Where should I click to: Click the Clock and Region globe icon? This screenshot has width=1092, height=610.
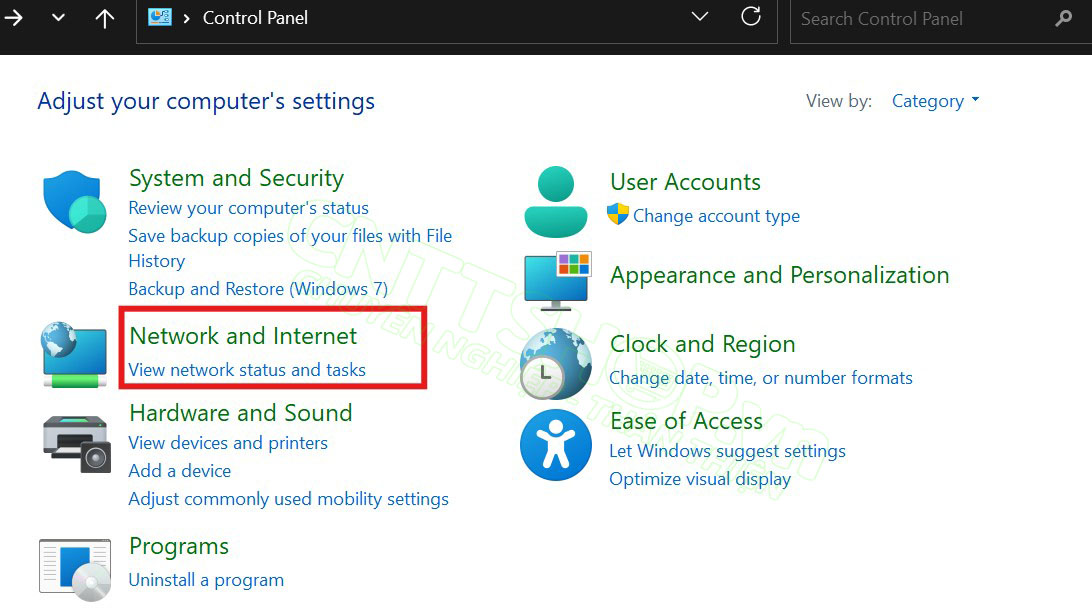pos(556,362)
